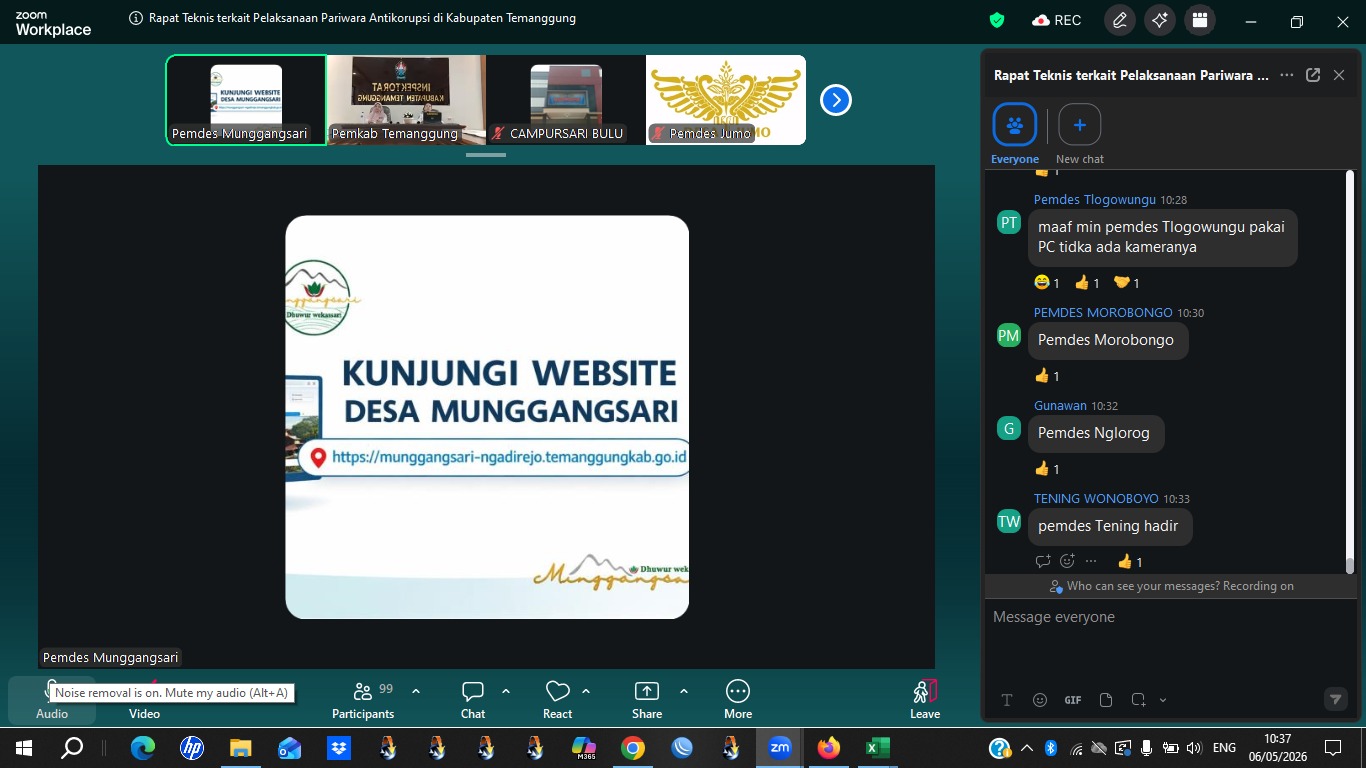Open Dropbox from the taskbar
1366x768 pixels.
tap(338, 748)
